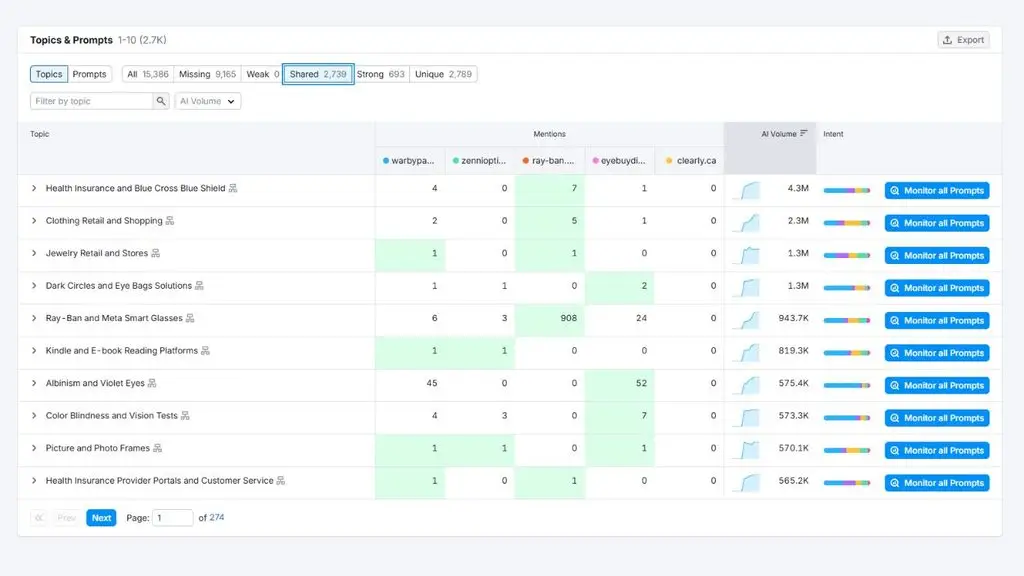Open the AI volume trend chart for Albinism and Violet Eyes

click(746, 385)
